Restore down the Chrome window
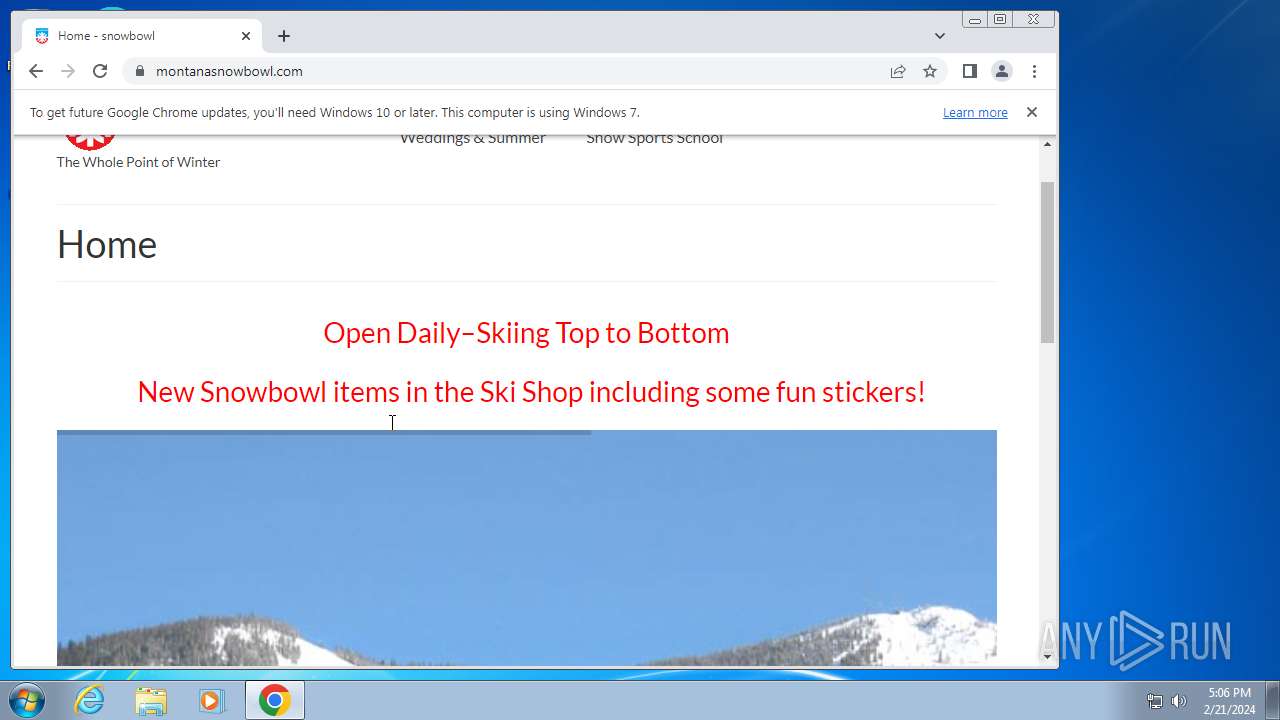 click(1000, 19)
